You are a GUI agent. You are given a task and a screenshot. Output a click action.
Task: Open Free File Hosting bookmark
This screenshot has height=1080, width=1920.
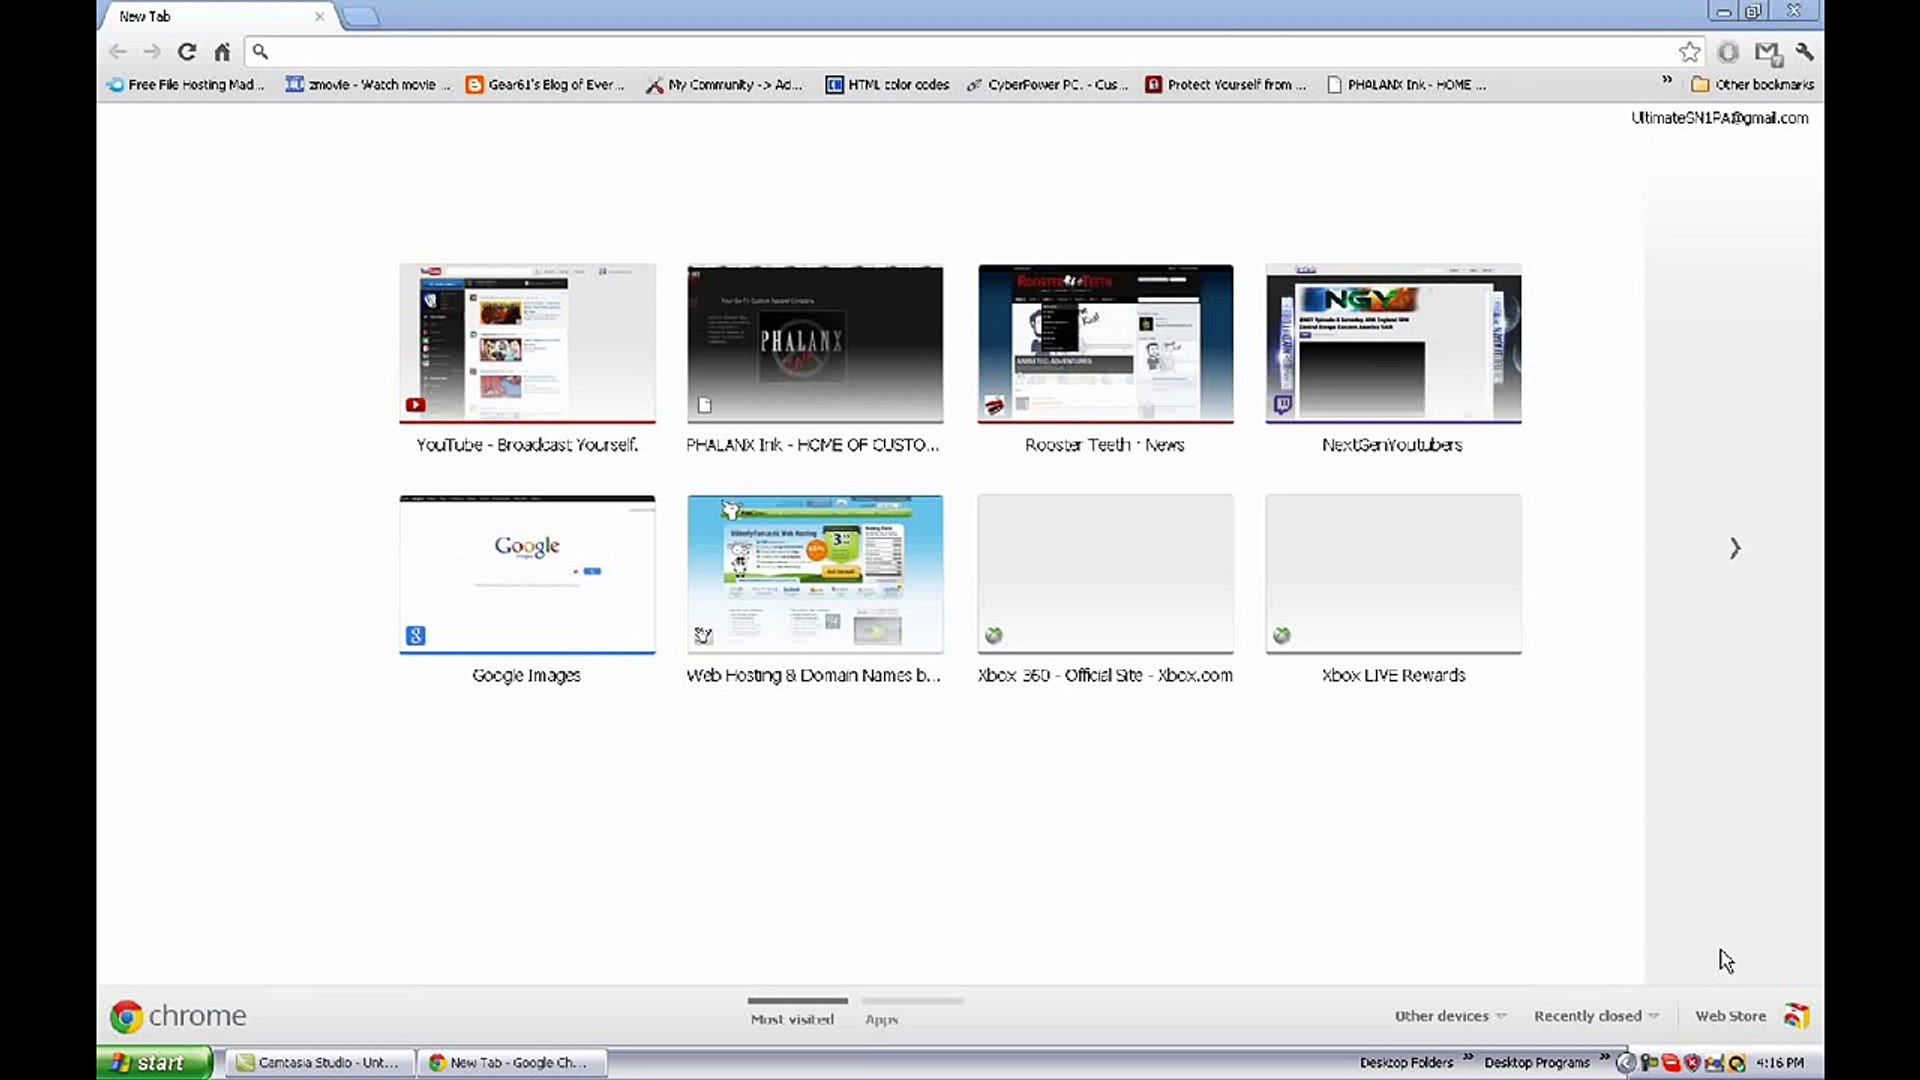(187, 85)
